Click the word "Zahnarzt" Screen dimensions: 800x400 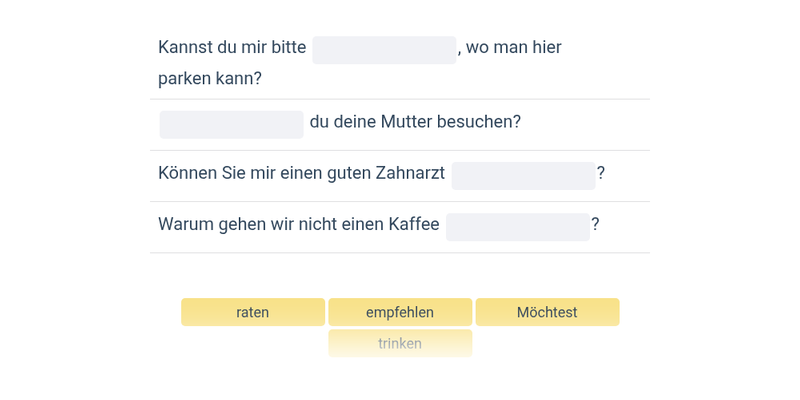[408, 173]
